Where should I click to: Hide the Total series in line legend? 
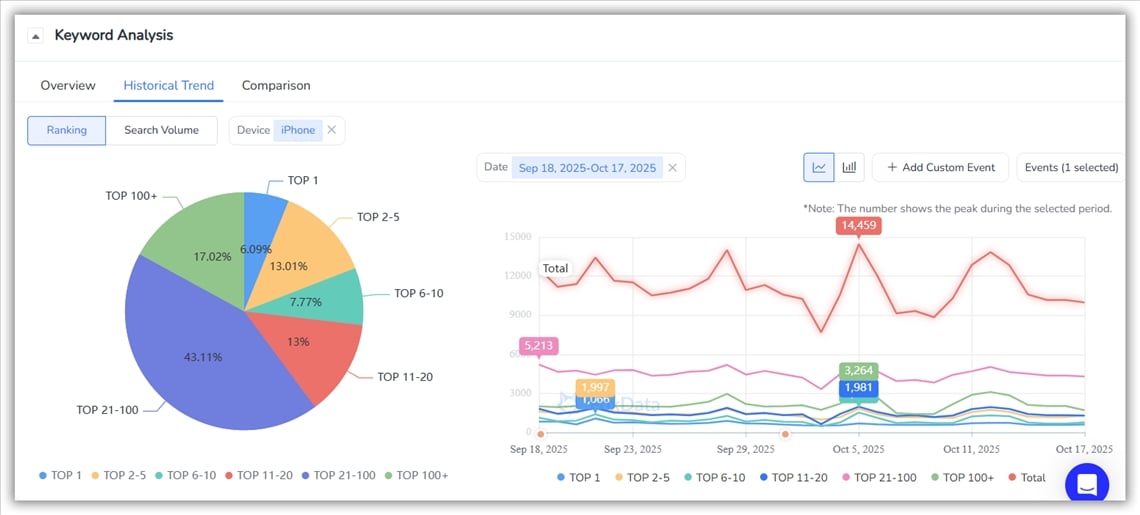coord(1025,477)
